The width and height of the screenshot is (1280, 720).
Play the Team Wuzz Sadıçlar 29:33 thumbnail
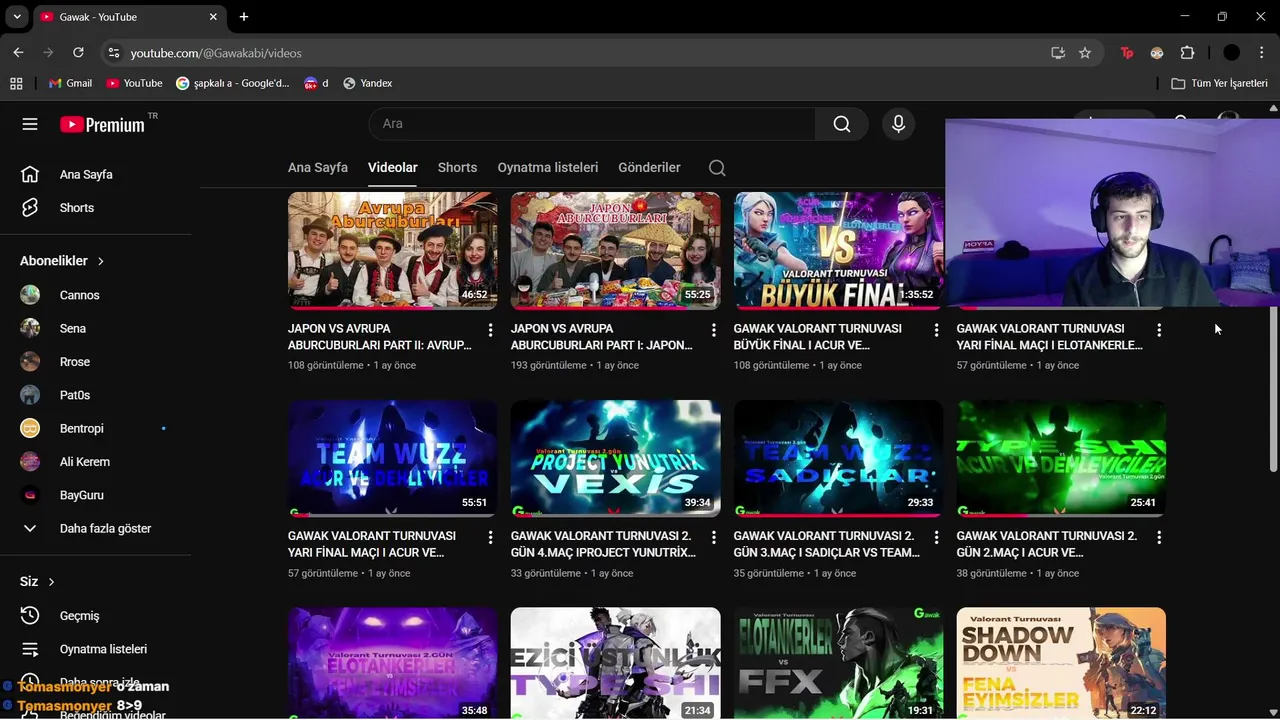tap(838, 458)
